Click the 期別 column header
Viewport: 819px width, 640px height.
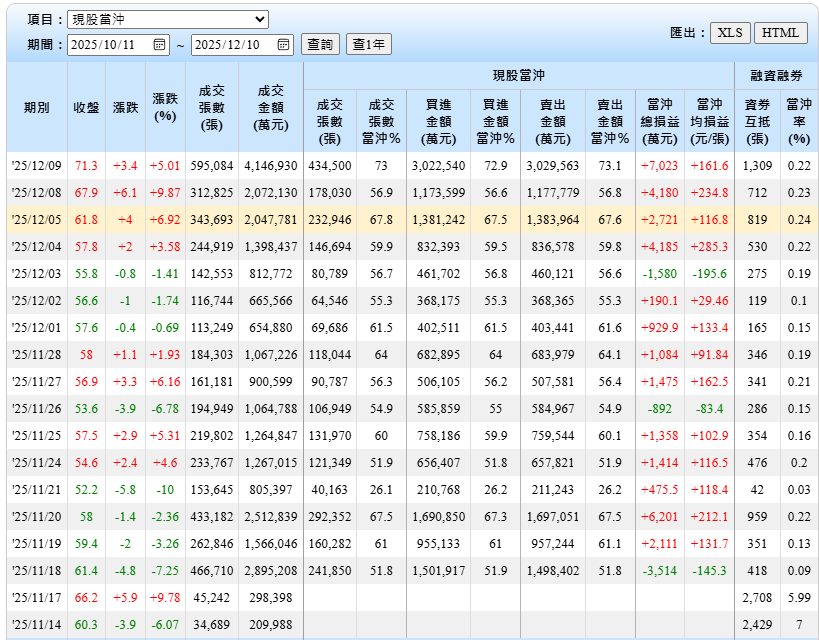[x=37, y=108]
